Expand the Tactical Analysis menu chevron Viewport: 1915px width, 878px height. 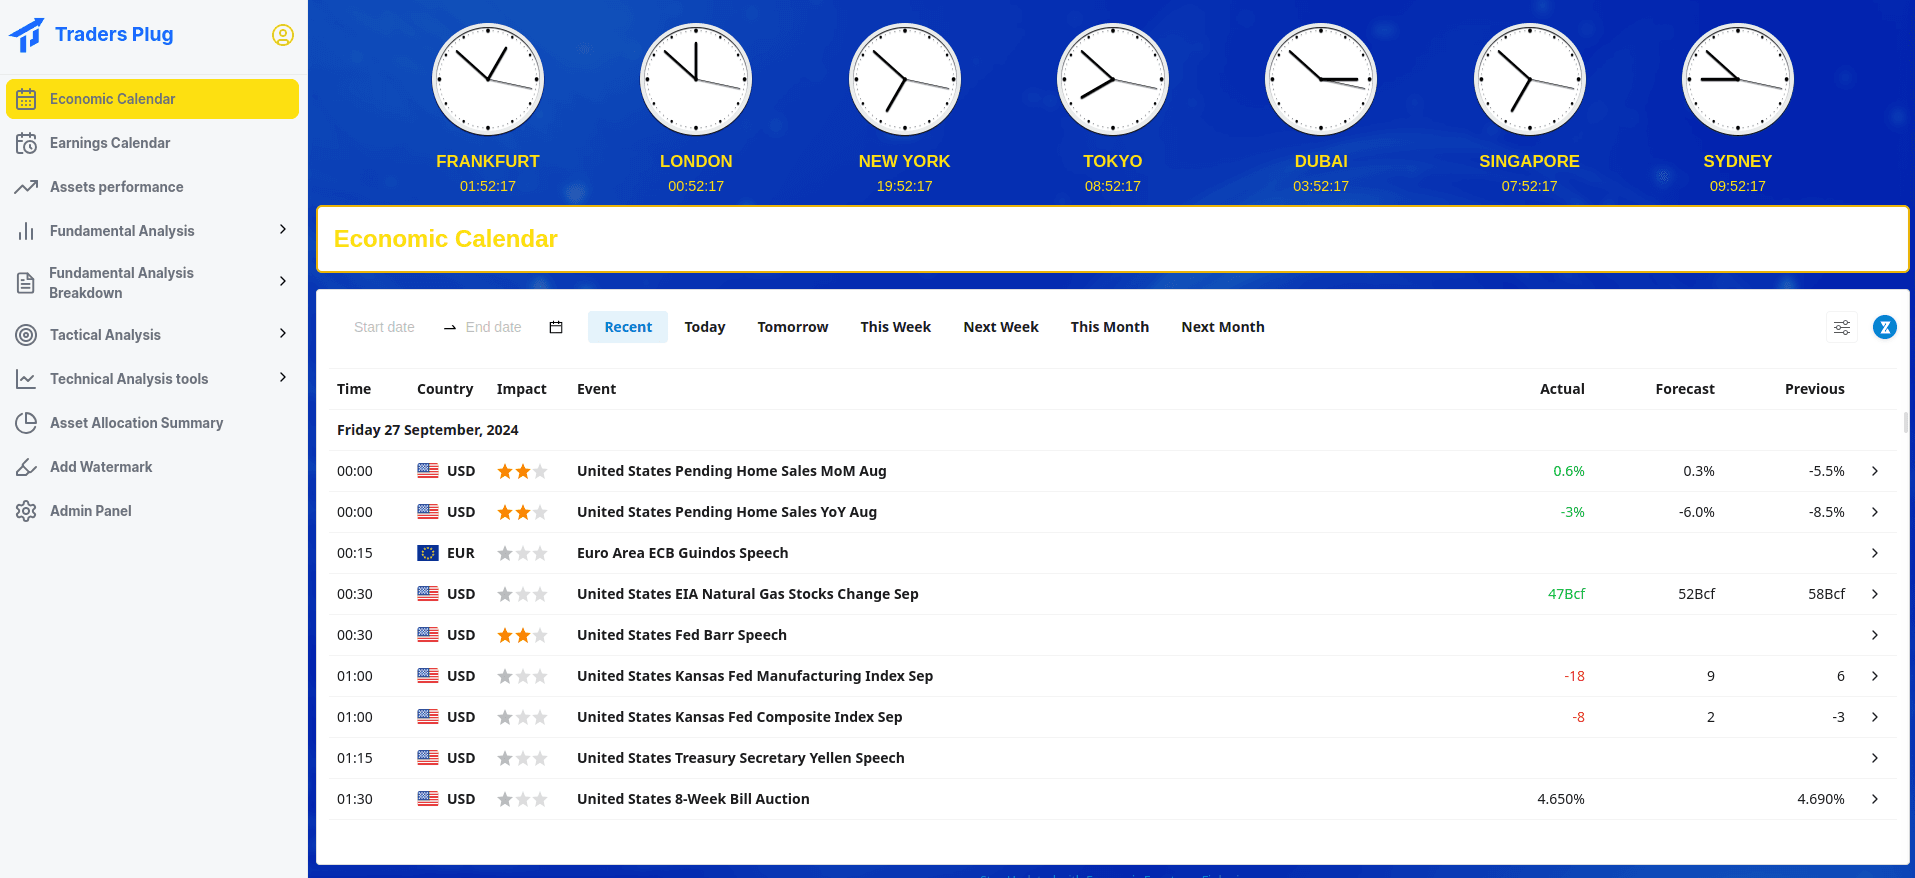pos(283,333)
